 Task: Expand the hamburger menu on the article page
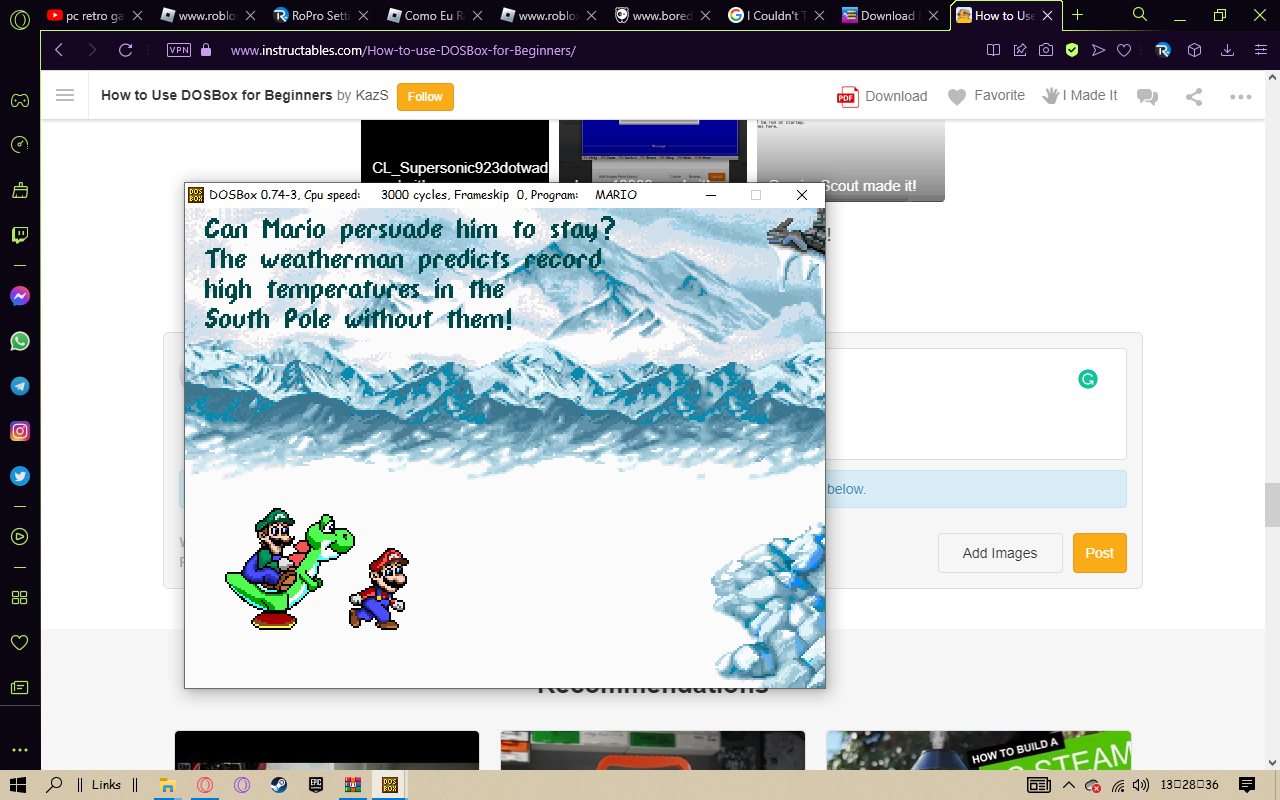coord(65,95)
